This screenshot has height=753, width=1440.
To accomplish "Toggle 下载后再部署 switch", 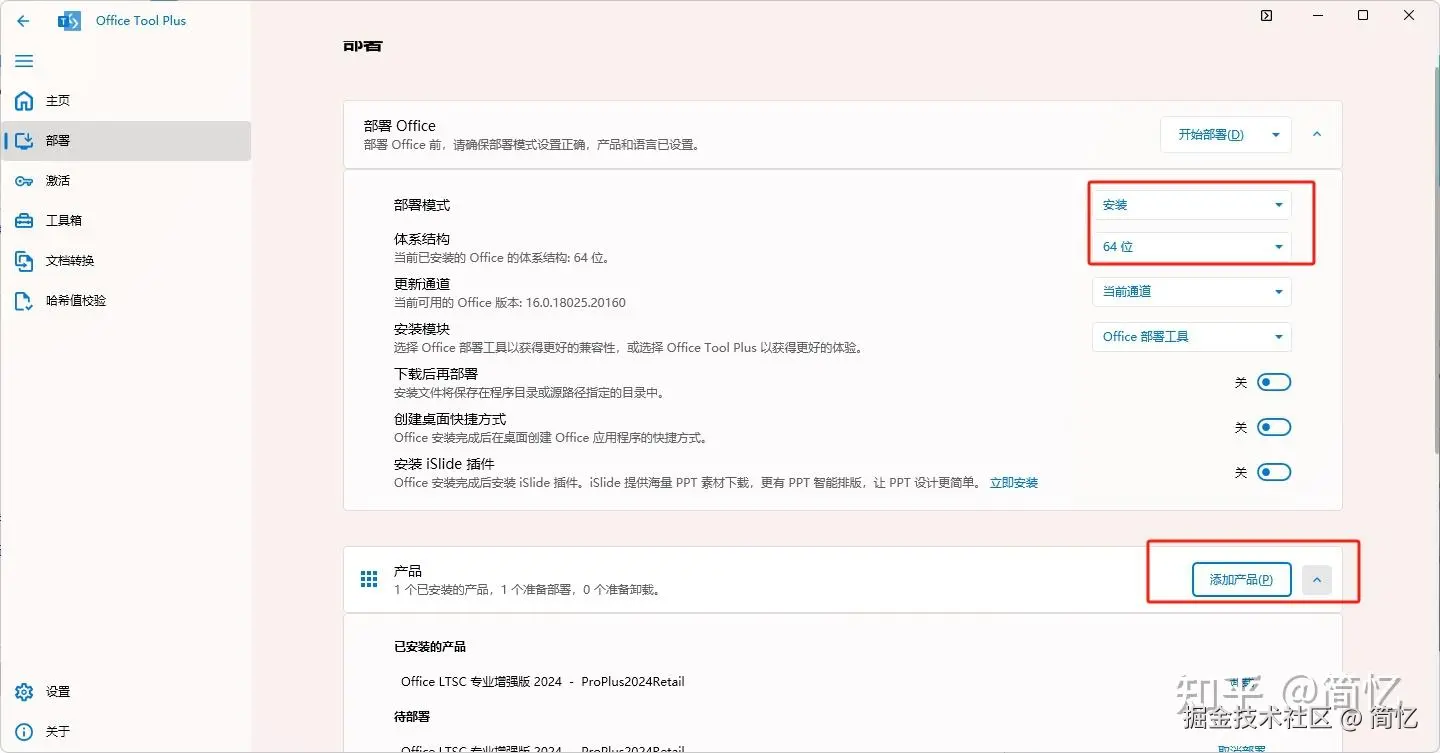I will pyautogui.click(x=1273, y=382).
